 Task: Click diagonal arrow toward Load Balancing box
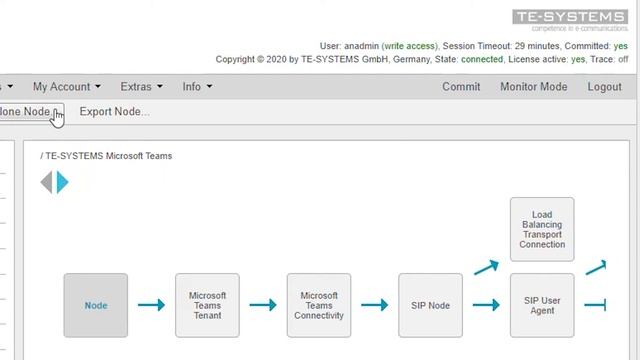coord(486,267)
